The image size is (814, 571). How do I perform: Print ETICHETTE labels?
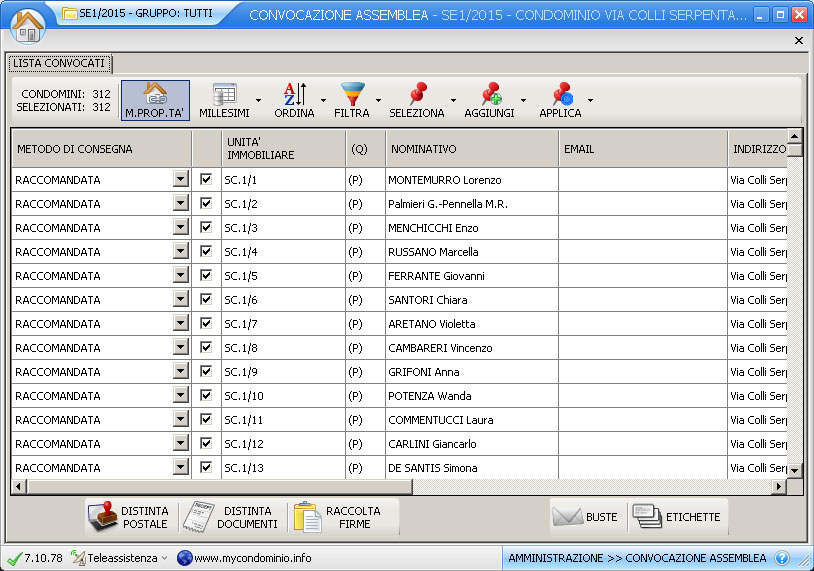click(677, 517)
